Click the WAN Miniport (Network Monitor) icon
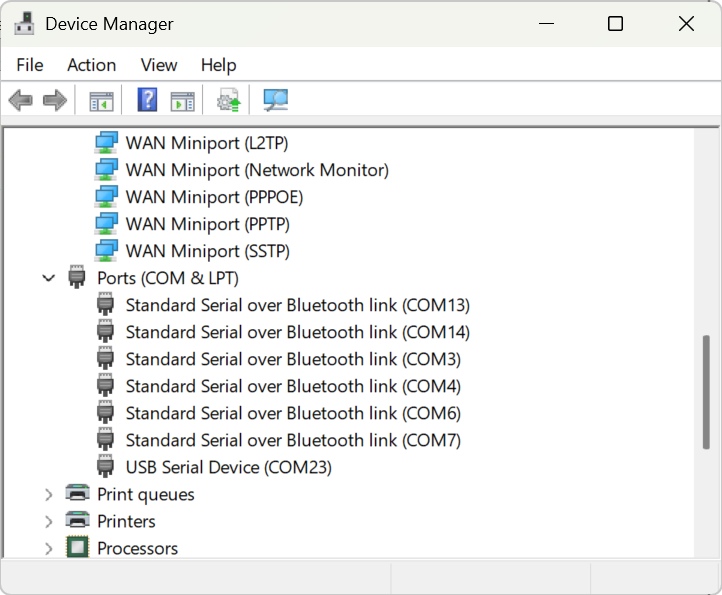This screenshot has height=595, width=722. (x=106, y=170)
